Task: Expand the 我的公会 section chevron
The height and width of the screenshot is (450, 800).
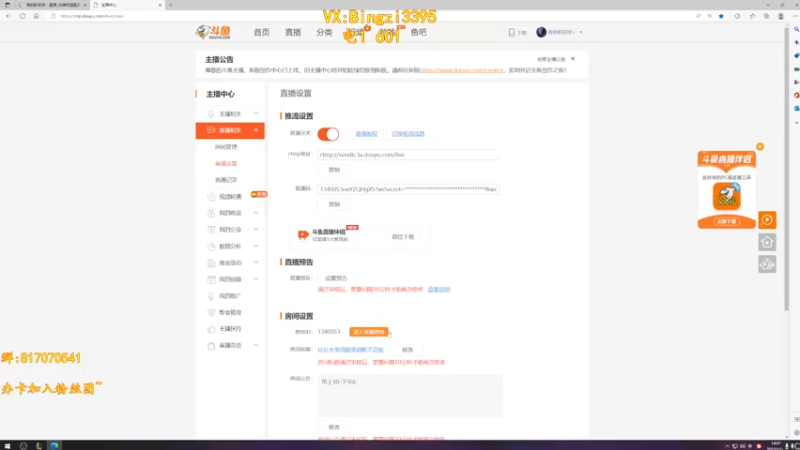Action: point(256,230)
